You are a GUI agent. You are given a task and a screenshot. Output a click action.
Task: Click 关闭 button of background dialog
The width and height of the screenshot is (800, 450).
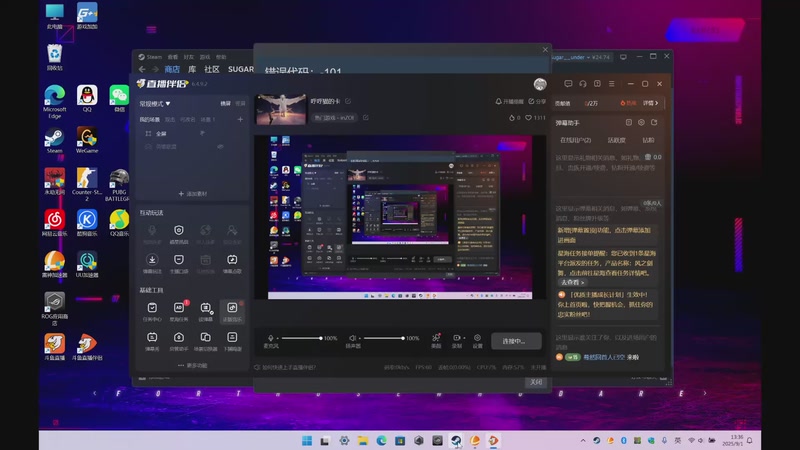click(x=536, y=382)
